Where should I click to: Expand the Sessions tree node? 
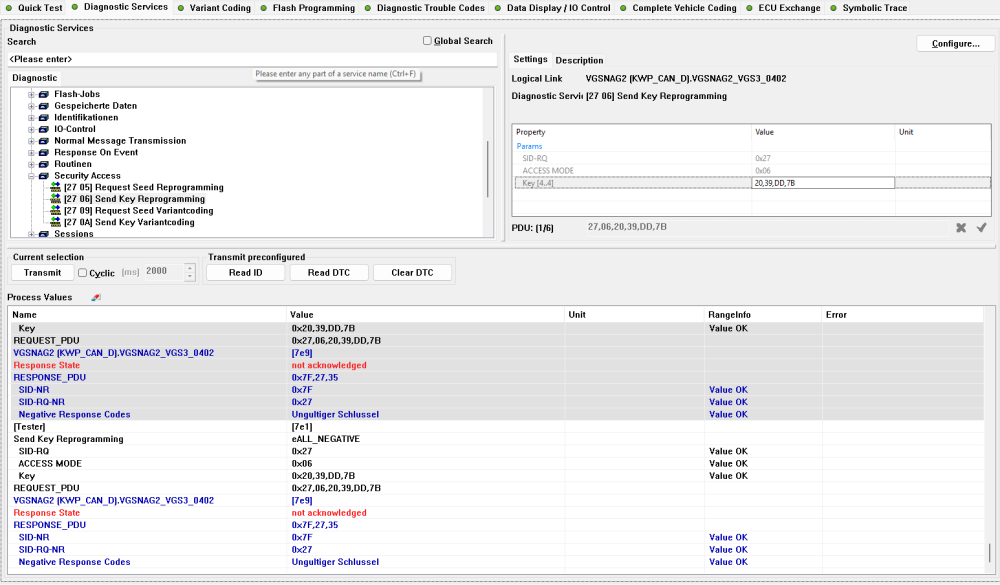(x=31, y=234)
